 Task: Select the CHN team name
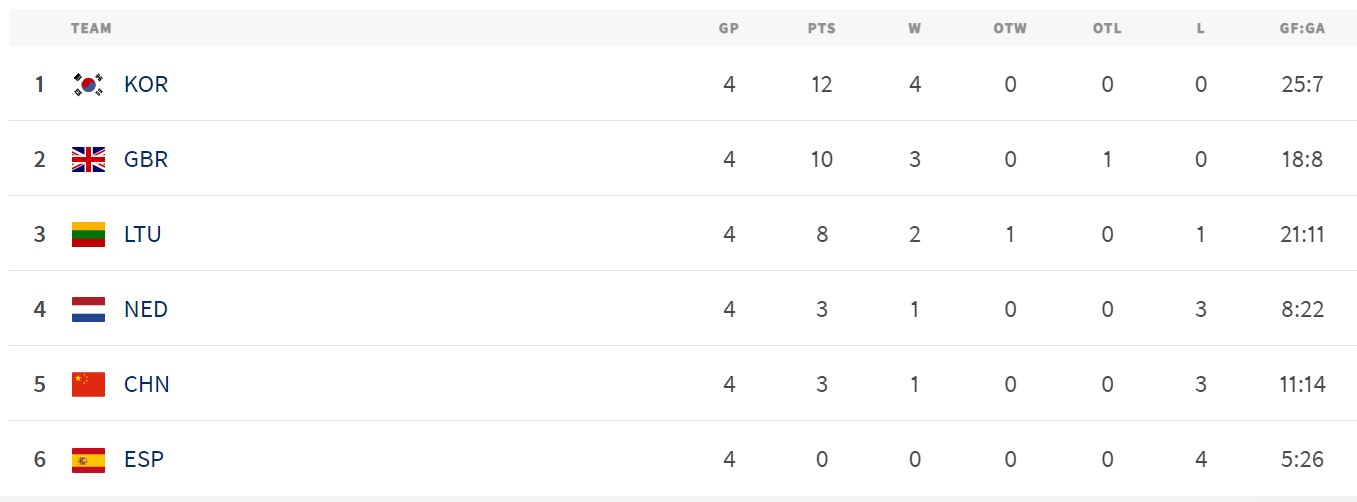pos(147,385)
